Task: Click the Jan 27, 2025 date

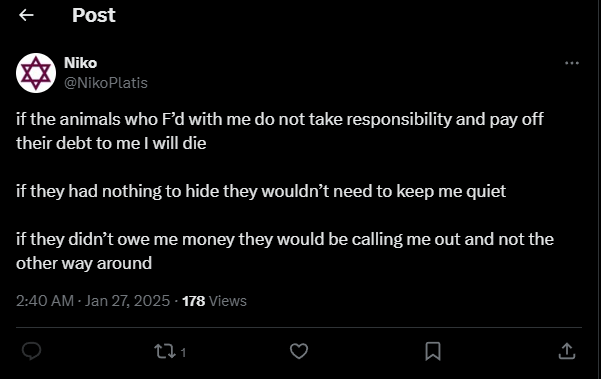Action: pos(127,301)
